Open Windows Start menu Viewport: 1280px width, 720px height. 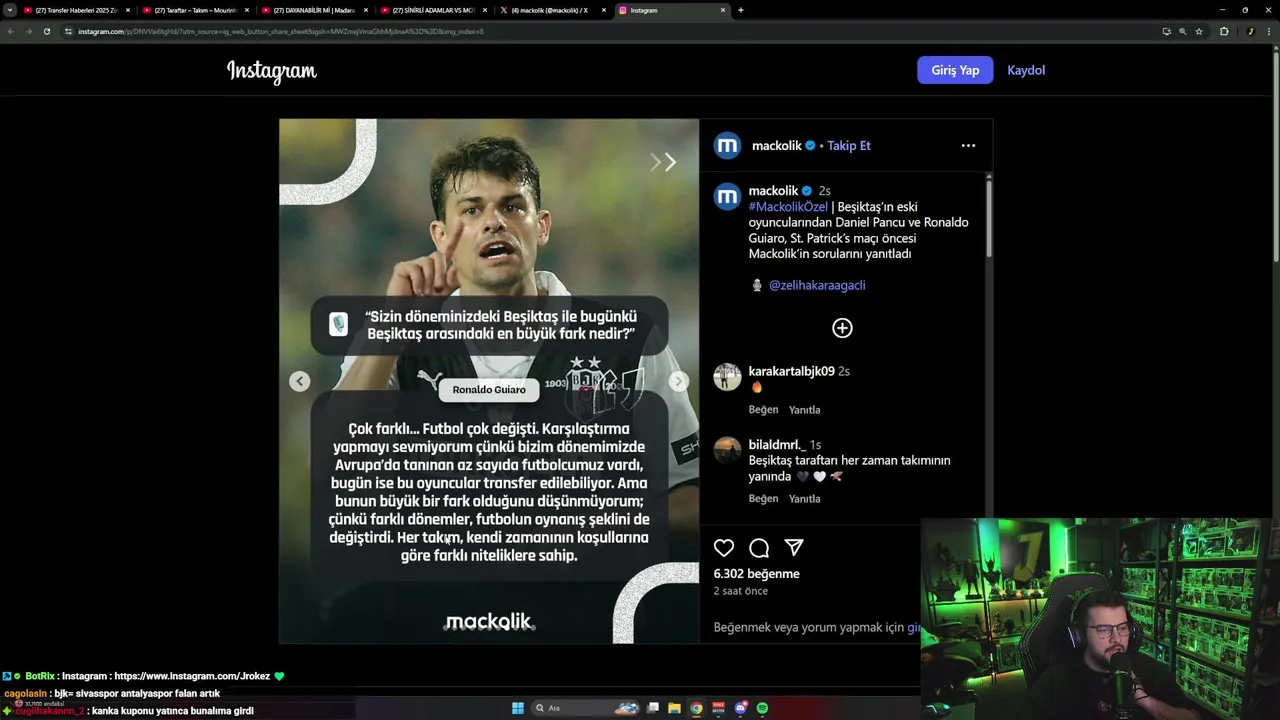pos(518,708)
